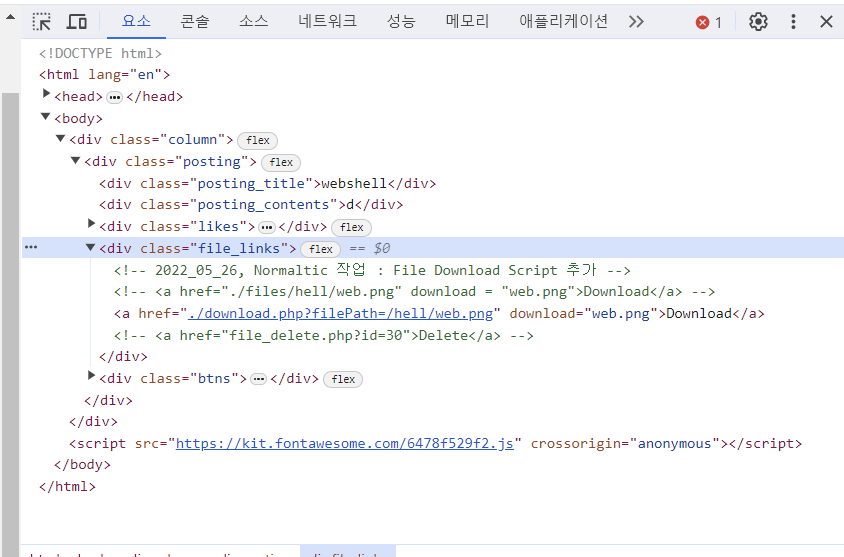Screen dimensions: 844x557
Task: Toggle the device toolbar icon
Action: [x=76, y=22]
